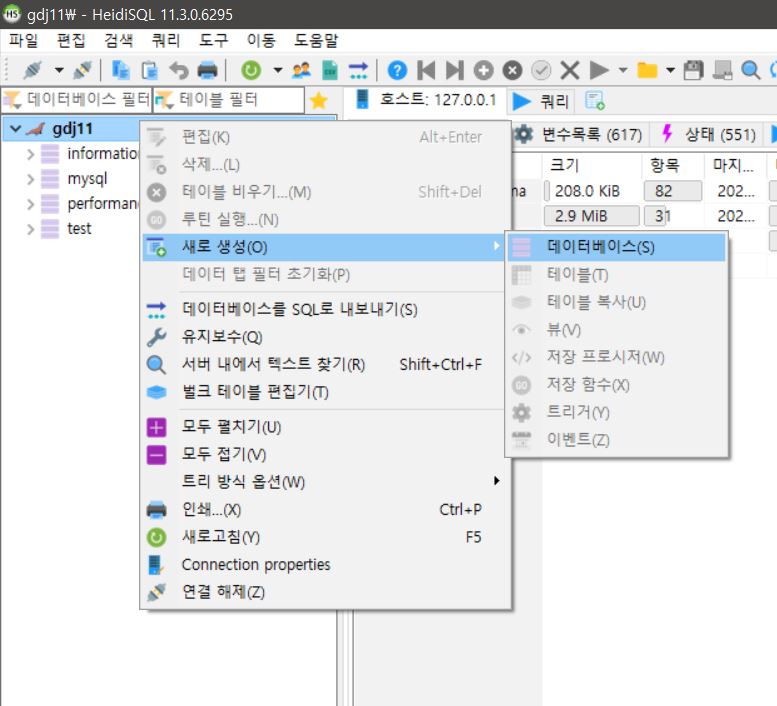Open the 상태 (551) tab
777x706 pixels.
[x=708, y=134]
